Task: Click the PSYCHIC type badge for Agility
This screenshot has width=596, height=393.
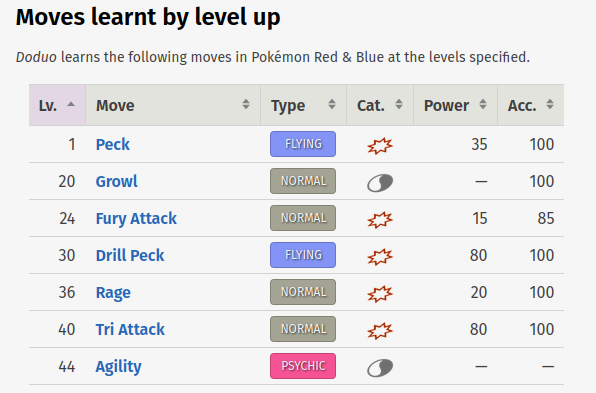Action: (303, 366)
